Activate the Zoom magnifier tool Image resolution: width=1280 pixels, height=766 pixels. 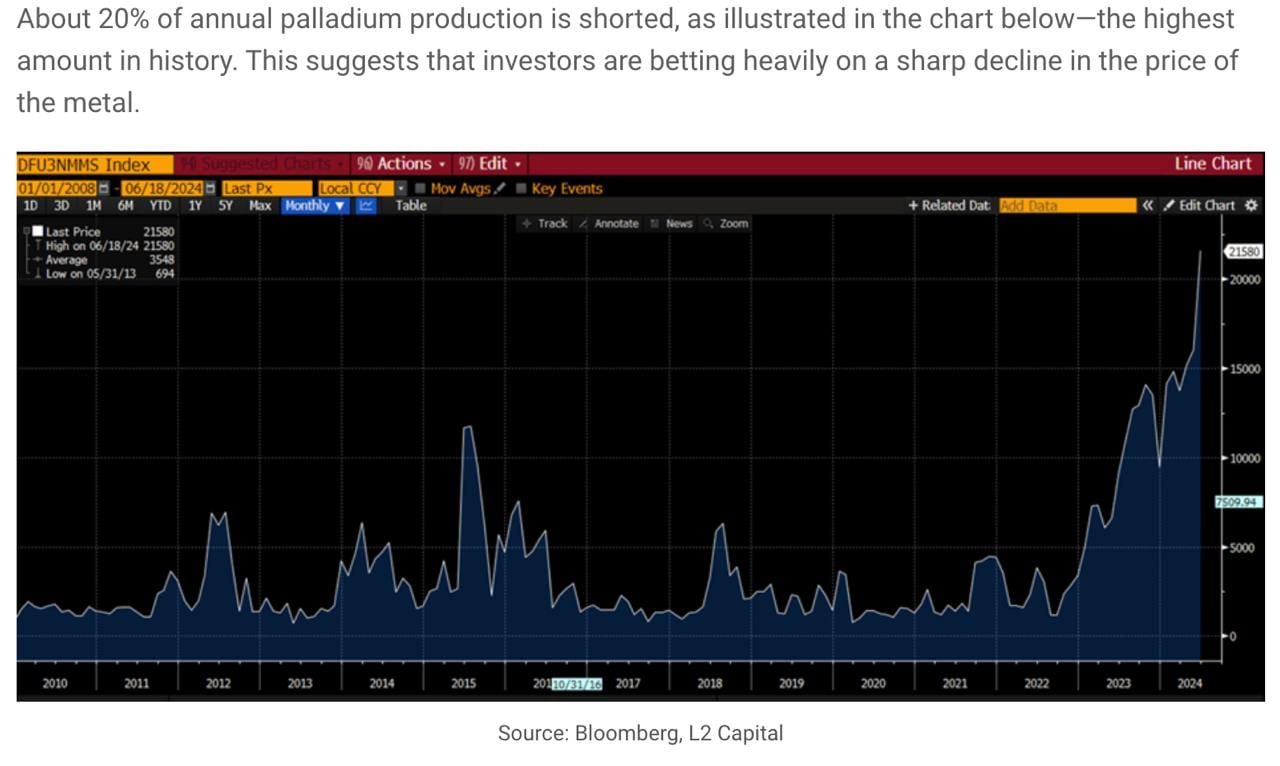(x=726, y=224)
